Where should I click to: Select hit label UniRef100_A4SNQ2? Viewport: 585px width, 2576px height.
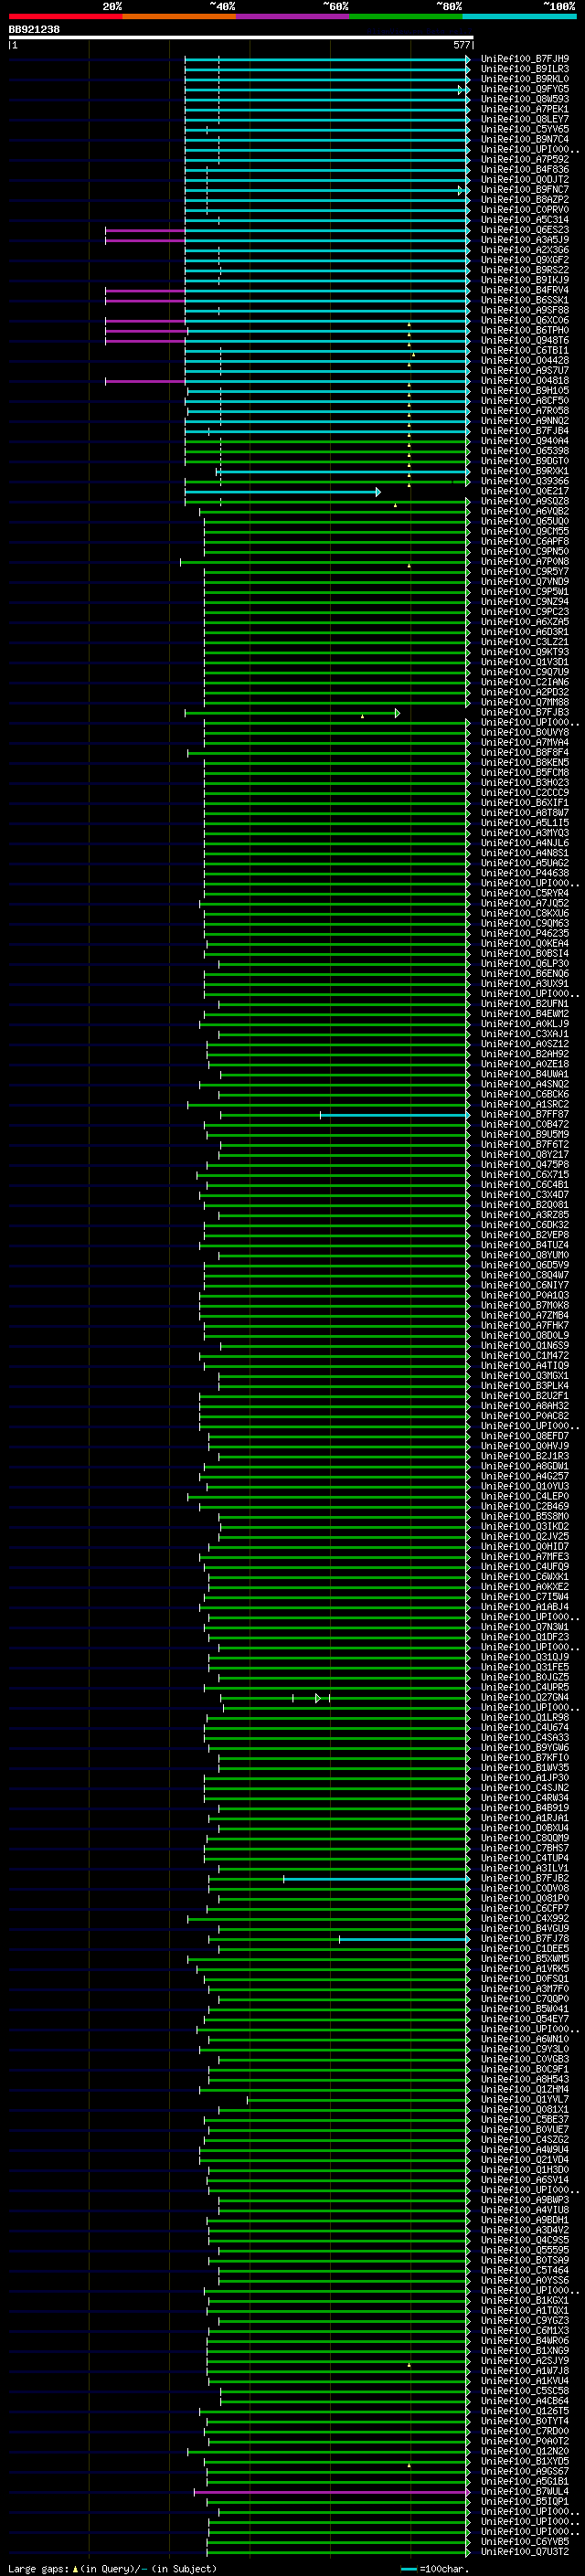pyautogui.click(x=525, y=1084)
